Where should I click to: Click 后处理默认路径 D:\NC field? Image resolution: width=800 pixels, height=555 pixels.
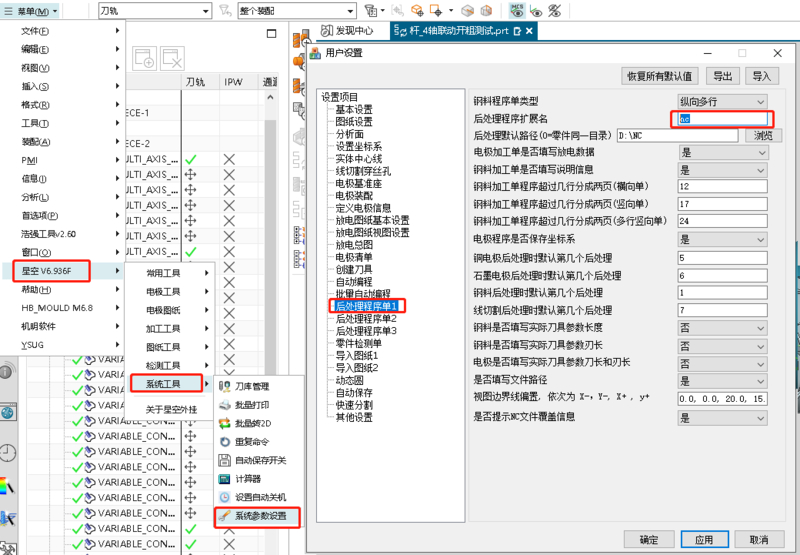[677, 136]
